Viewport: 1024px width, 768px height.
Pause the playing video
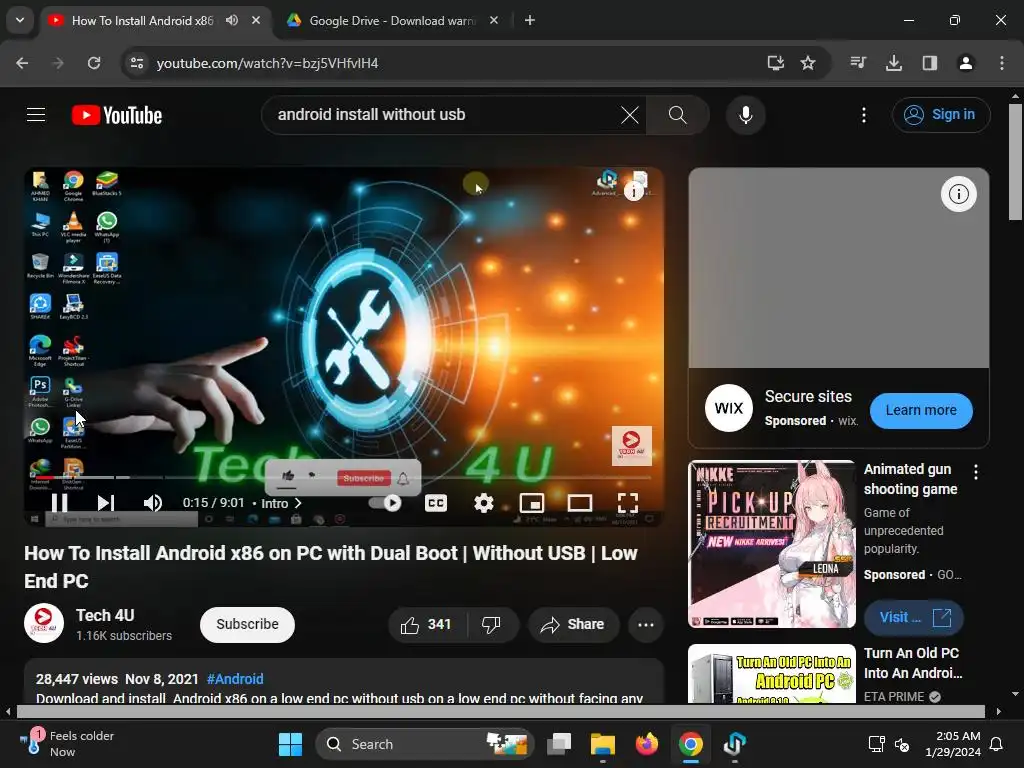click(x=59, y=503)
